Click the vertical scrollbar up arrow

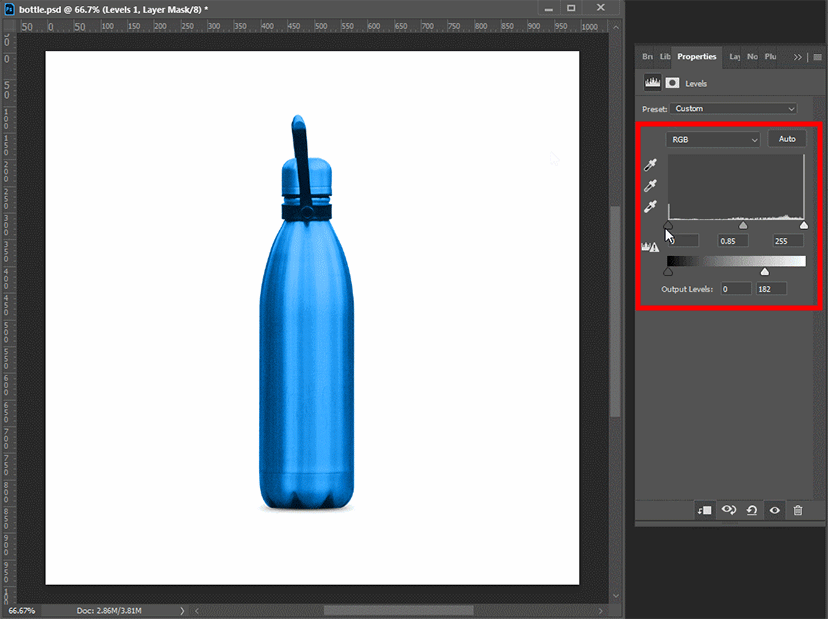[616, 26]
